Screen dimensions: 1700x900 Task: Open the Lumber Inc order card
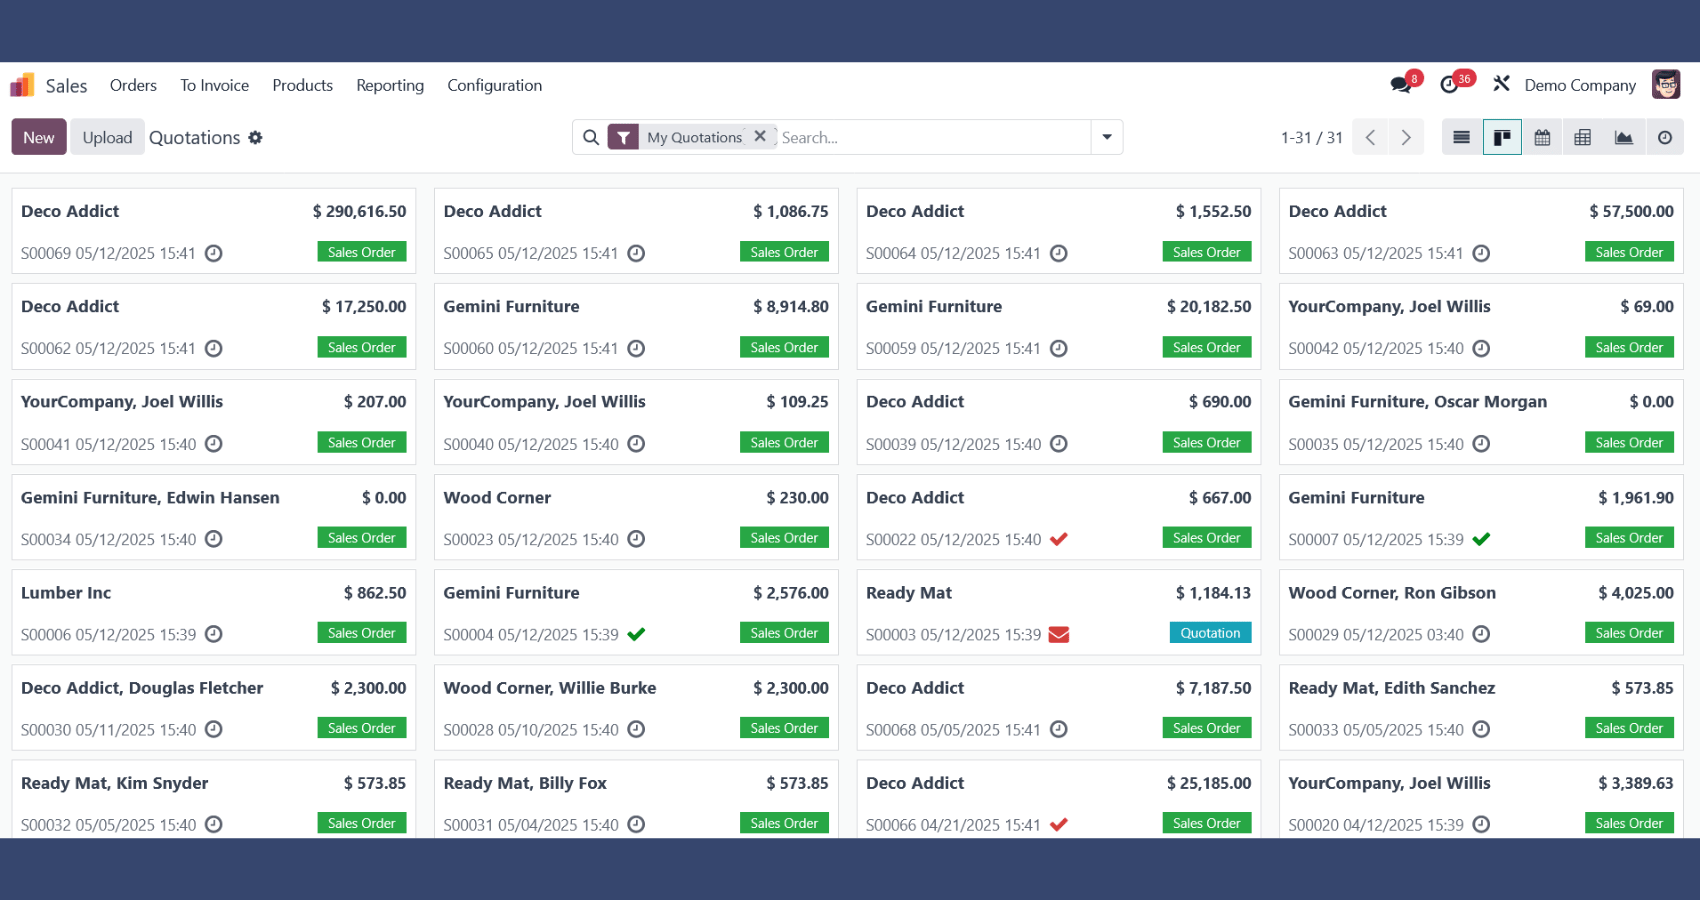[214, 612]
